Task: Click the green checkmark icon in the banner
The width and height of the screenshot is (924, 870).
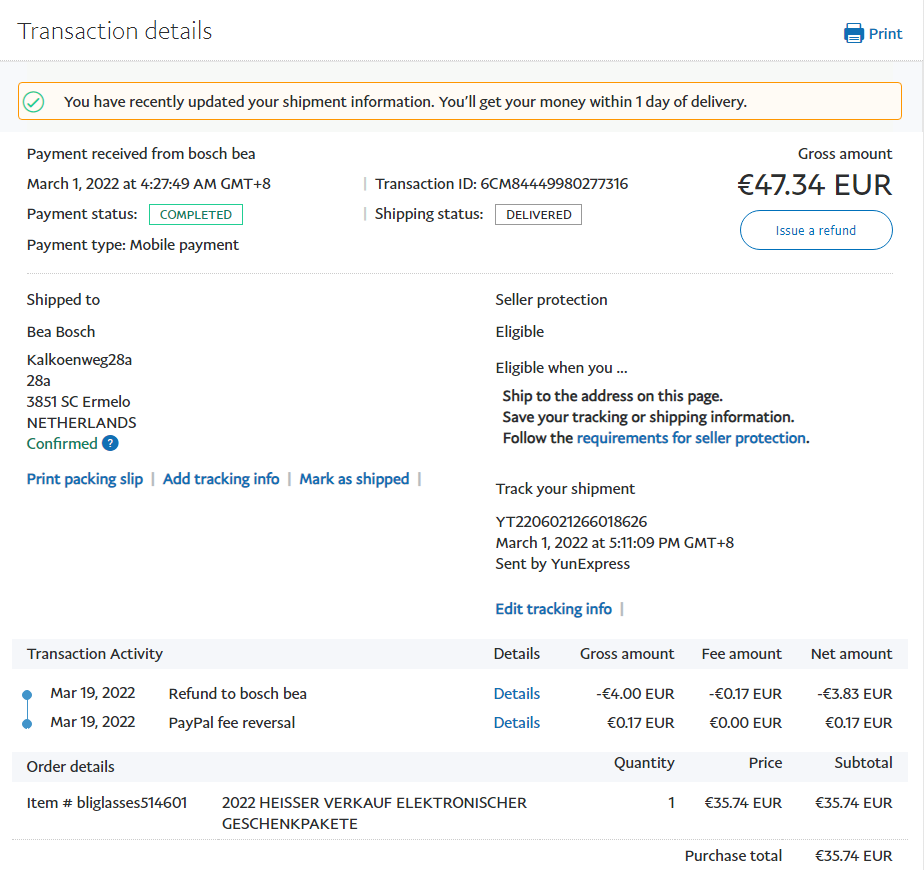Action: [x=34, y=102]
